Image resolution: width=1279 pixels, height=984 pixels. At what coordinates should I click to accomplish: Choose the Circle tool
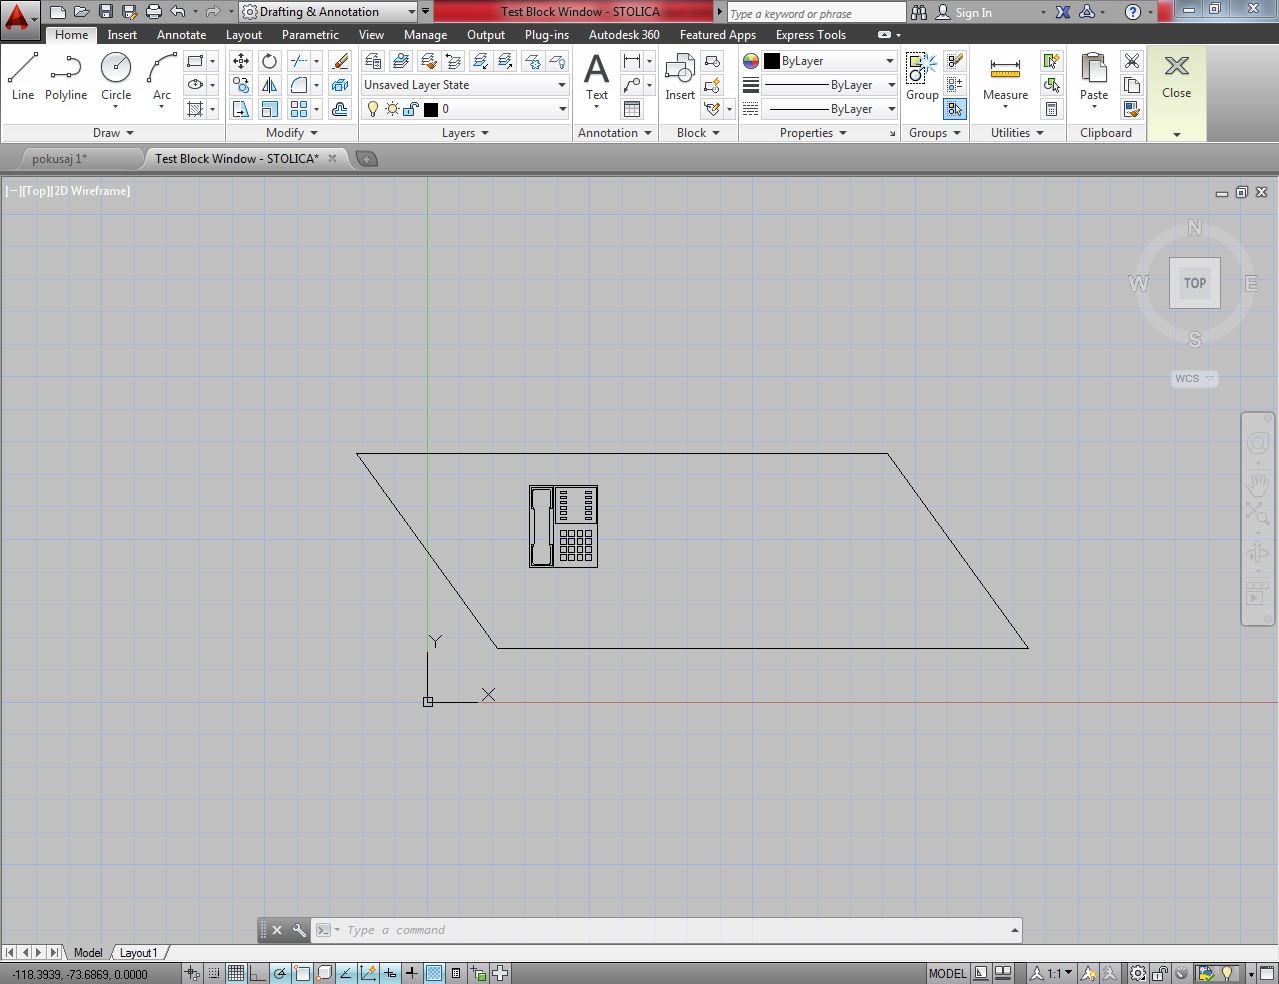point(116,77)
